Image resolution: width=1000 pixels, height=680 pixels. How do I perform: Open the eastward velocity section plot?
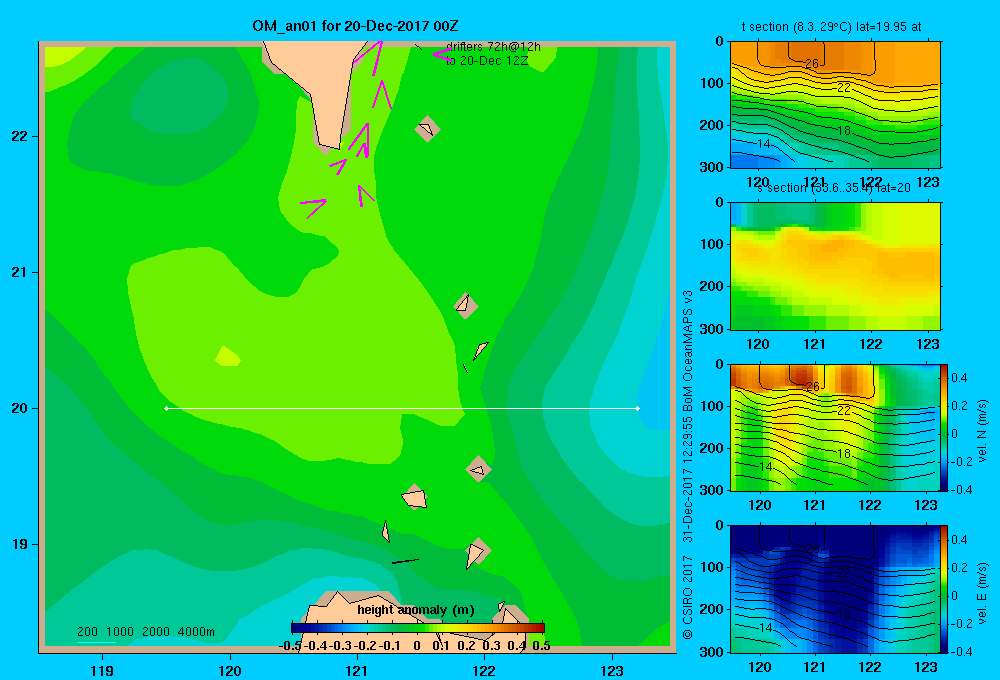pos(835,589)
